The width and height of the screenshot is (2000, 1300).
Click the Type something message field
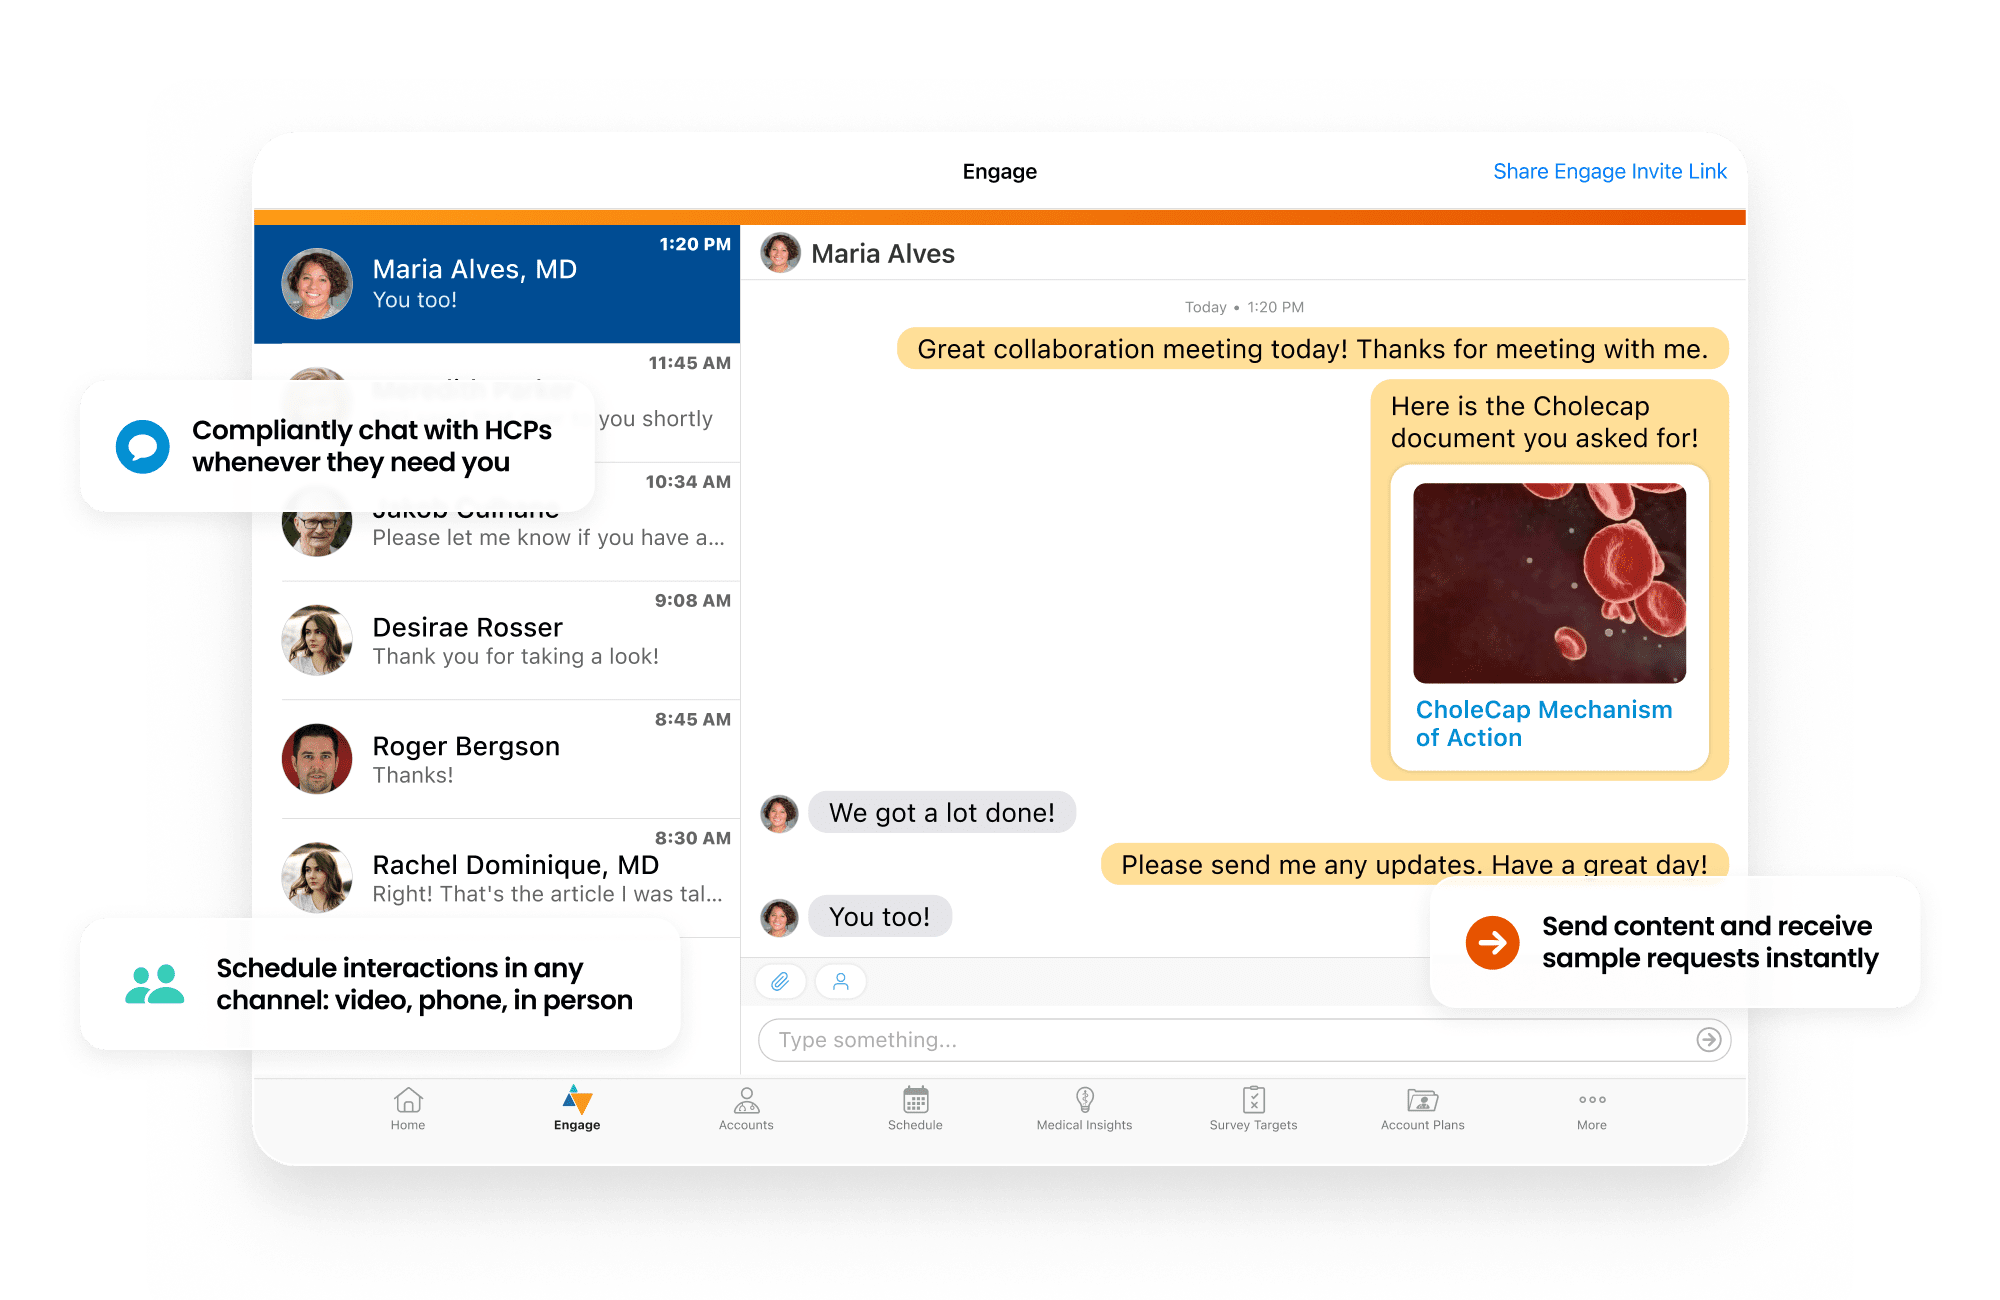tap(1230, 1040)
